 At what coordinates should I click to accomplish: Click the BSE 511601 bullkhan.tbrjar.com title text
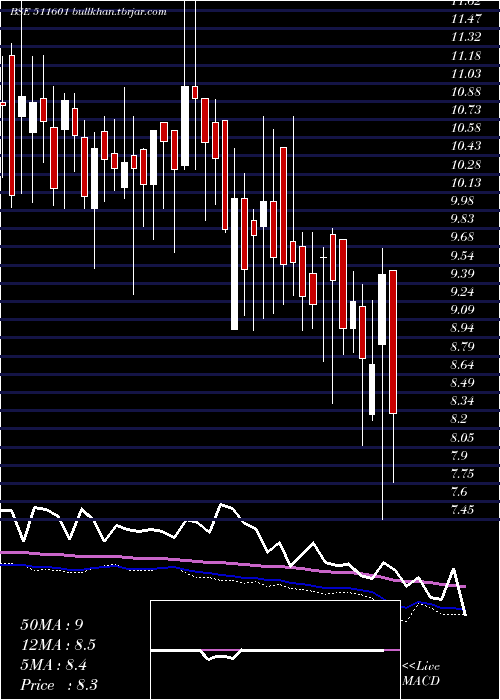click(x=88, y=12)
